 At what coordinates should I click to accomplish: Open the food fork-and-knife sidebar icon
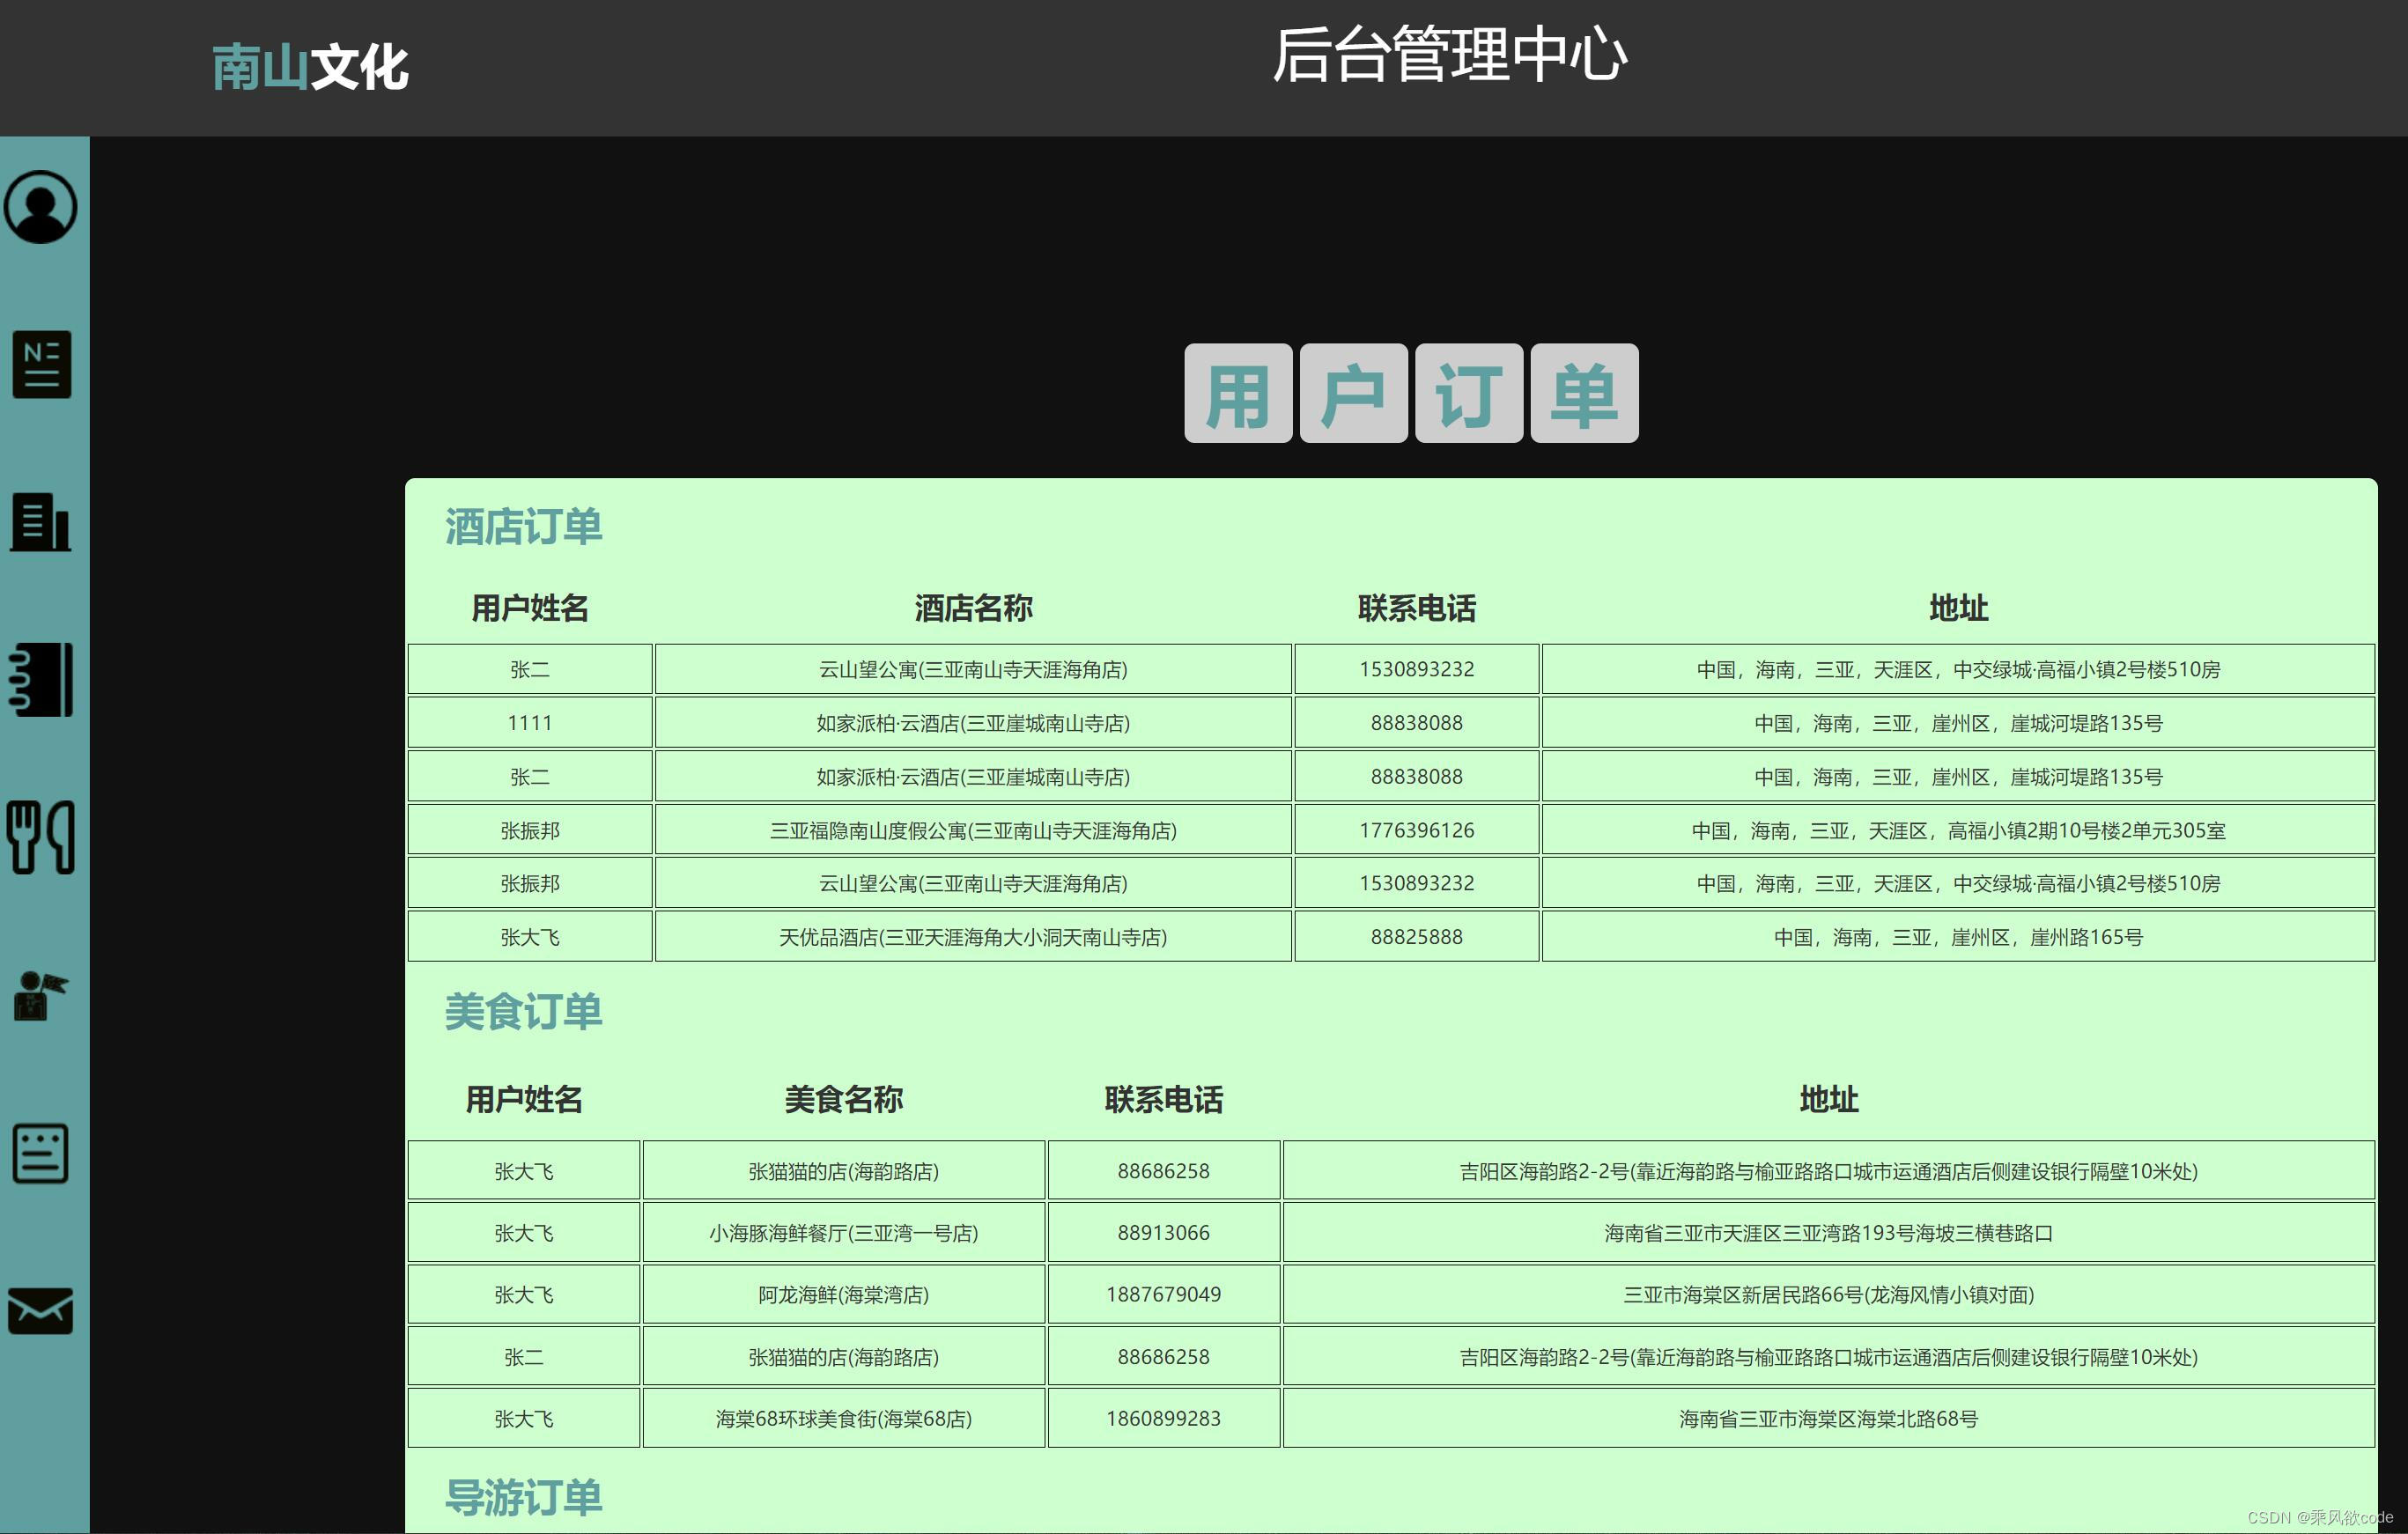41,837
